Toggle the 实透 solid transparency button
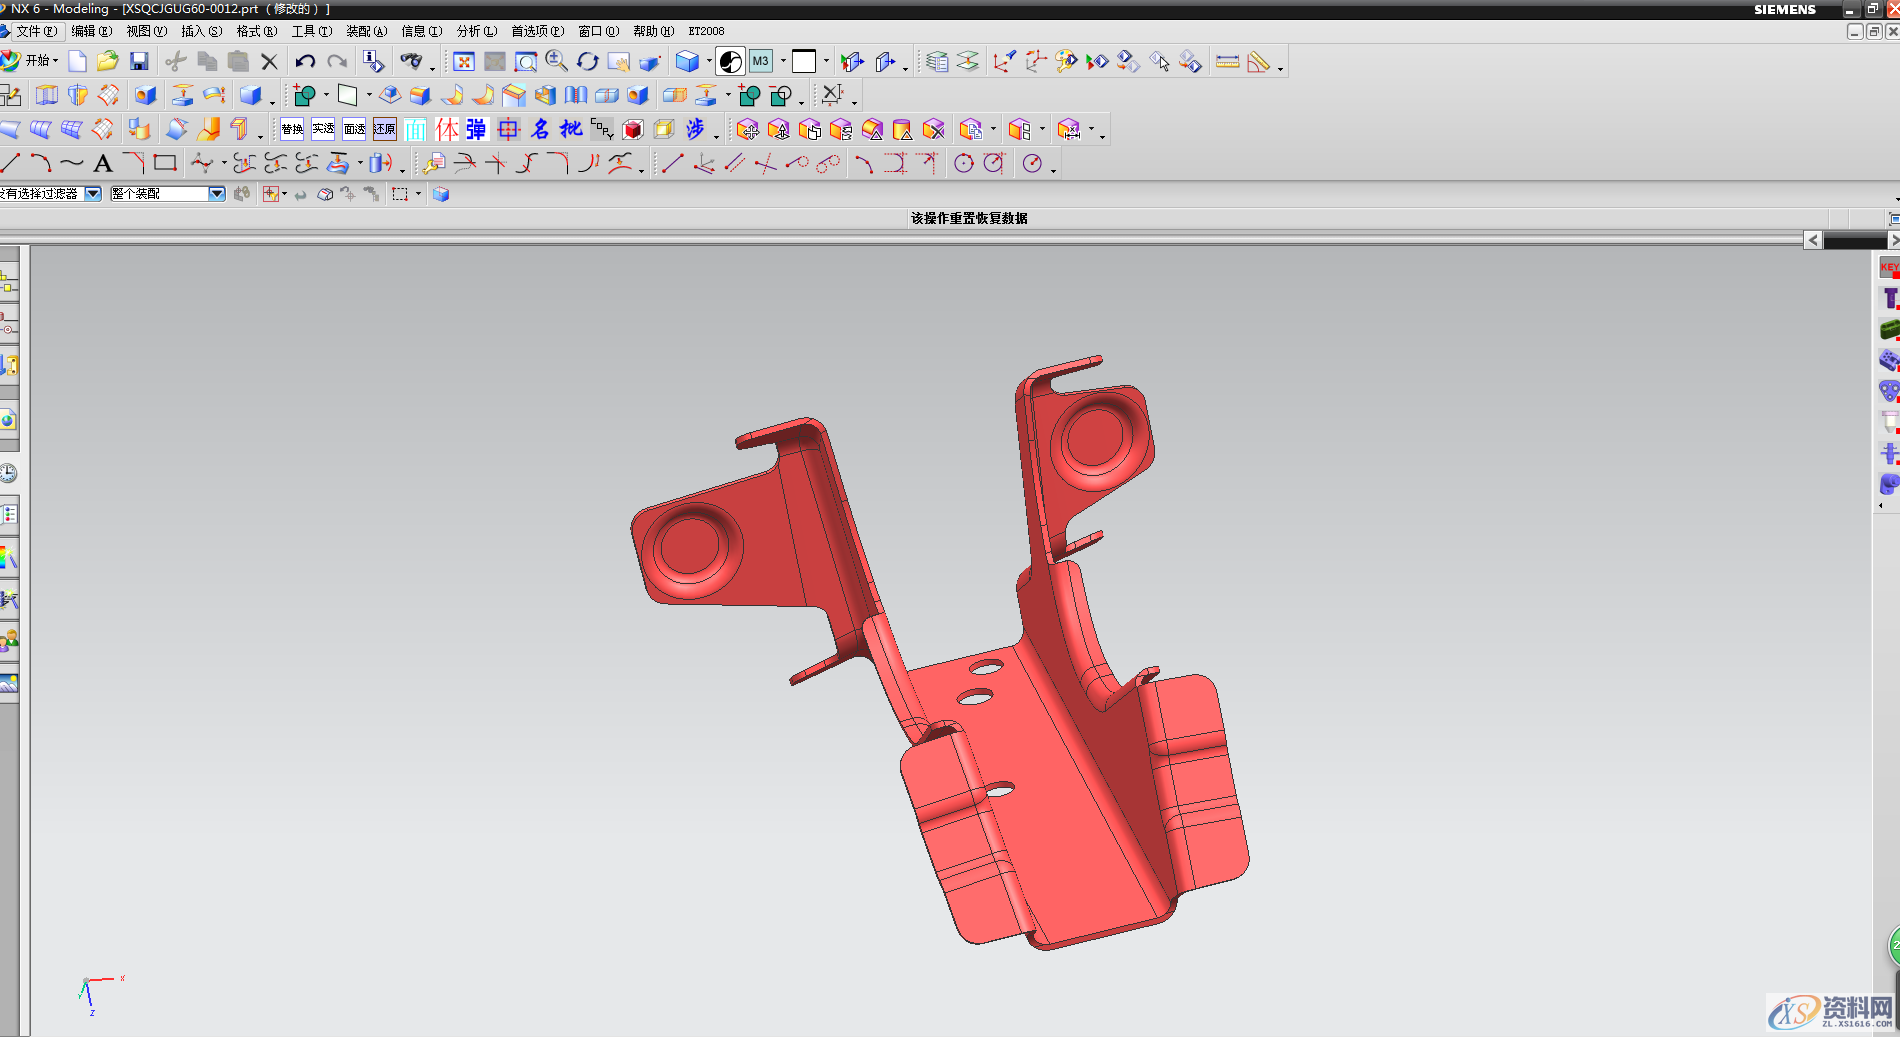This screenshot has height=1037, width=1900. 323,129
